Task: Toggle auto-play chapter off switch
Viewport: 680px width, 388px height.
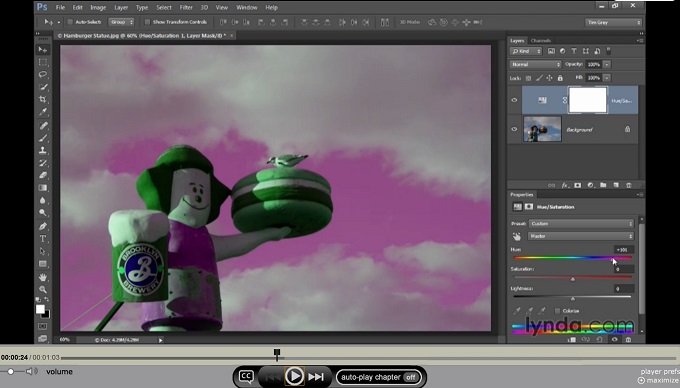Action: [410, 377]
